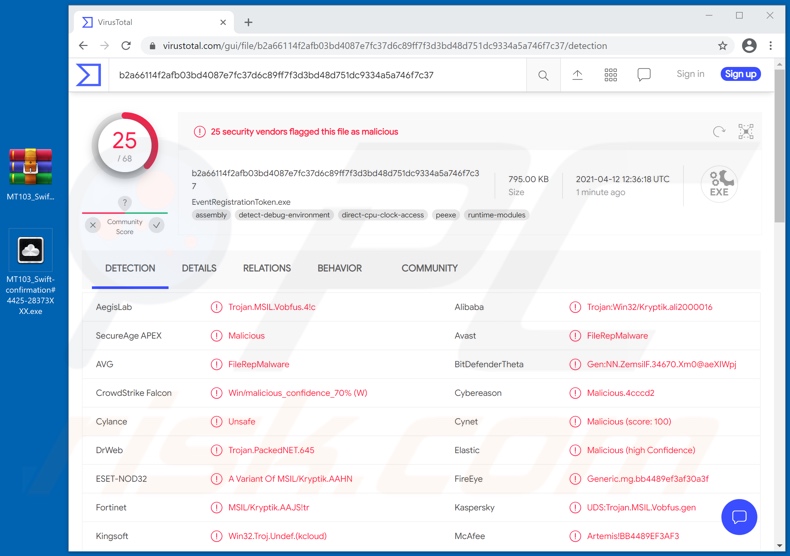The image size is (790, 556).
Task: Click the Artemis!BB4489EF3AF3 result
Action: (633, 536)
